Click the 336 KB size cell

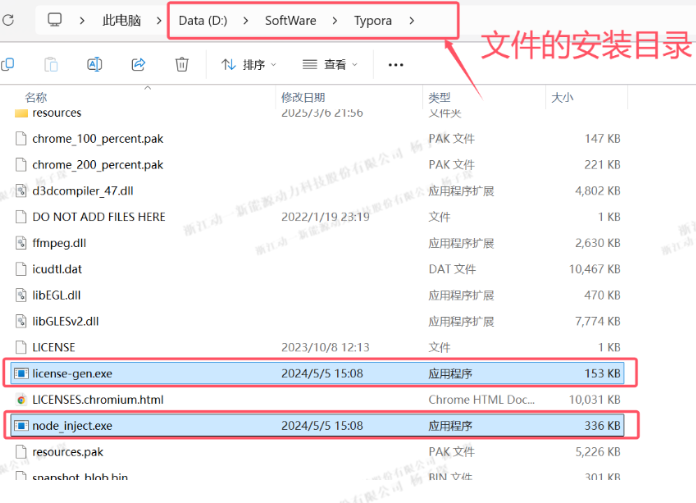(x=602, y=426)
